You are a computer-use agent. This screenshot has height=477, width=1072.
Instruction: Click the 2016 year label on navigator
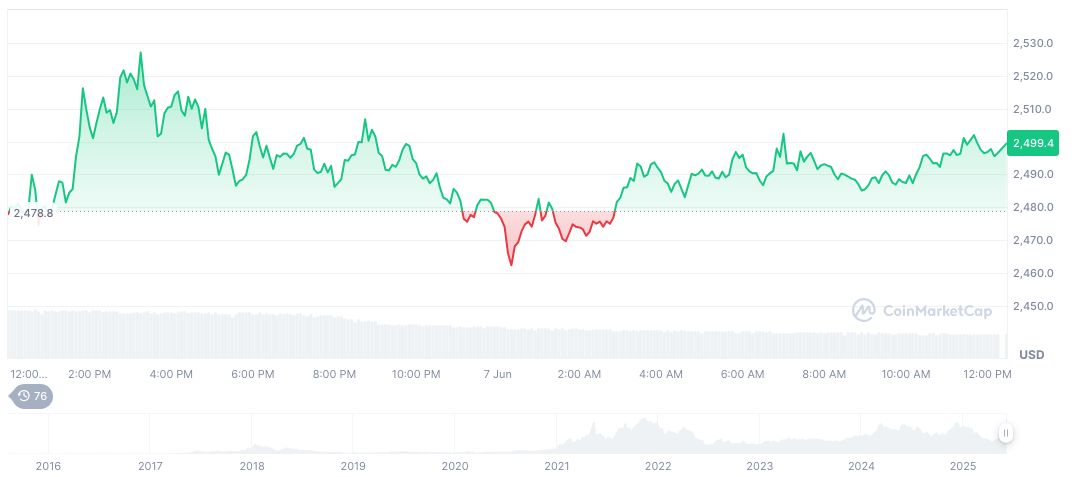48,466
